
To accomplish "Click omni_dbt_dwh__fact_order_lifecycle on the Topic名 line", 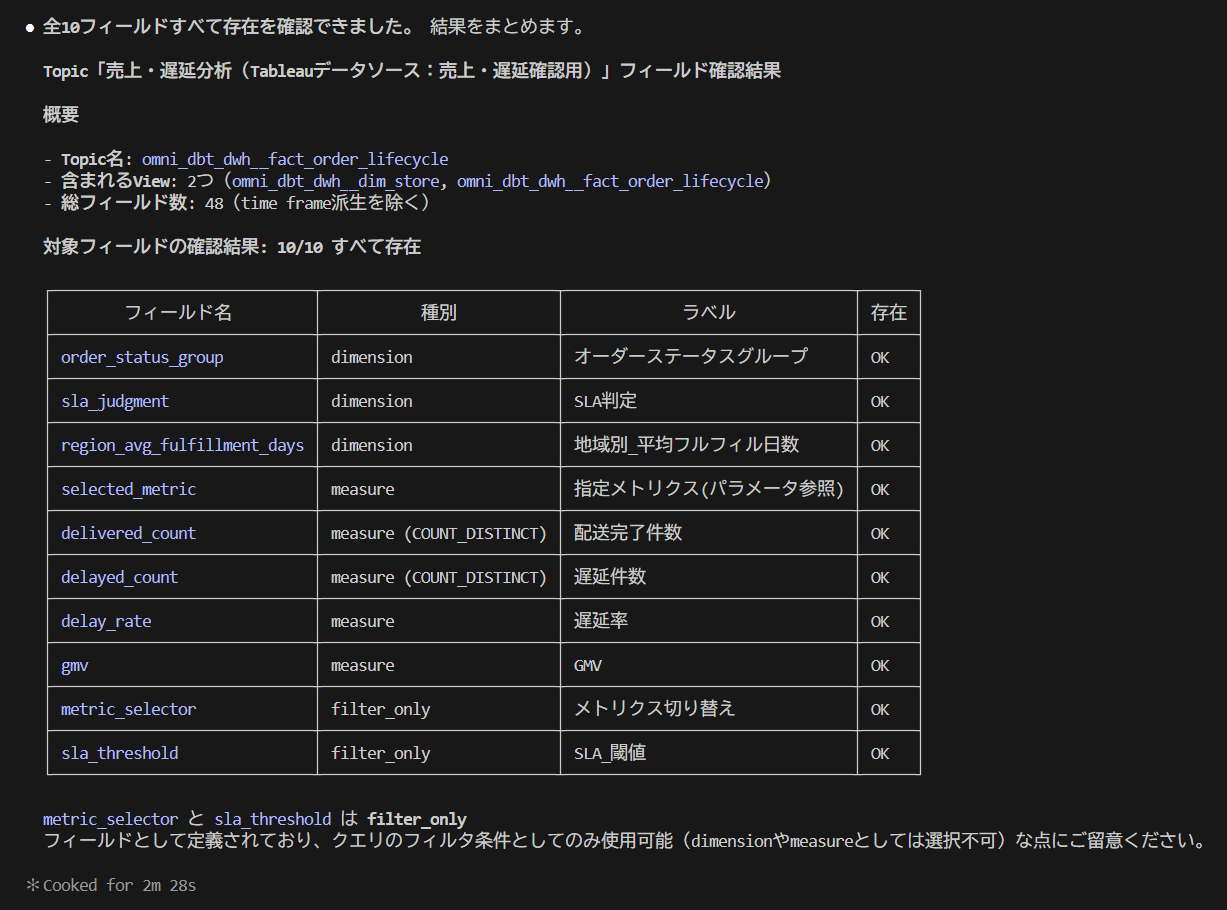I will (x=295, y=159).
